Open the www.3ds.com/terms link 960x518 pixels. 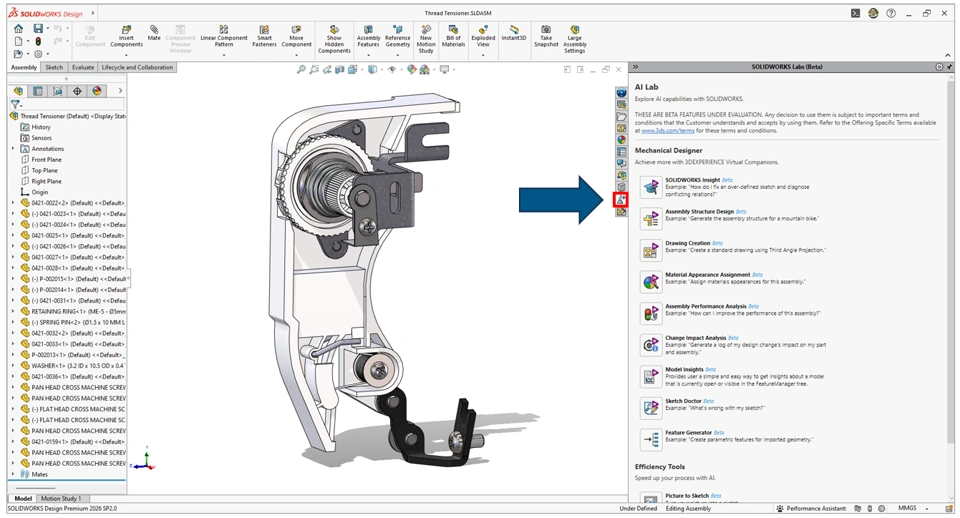[667, 130]
